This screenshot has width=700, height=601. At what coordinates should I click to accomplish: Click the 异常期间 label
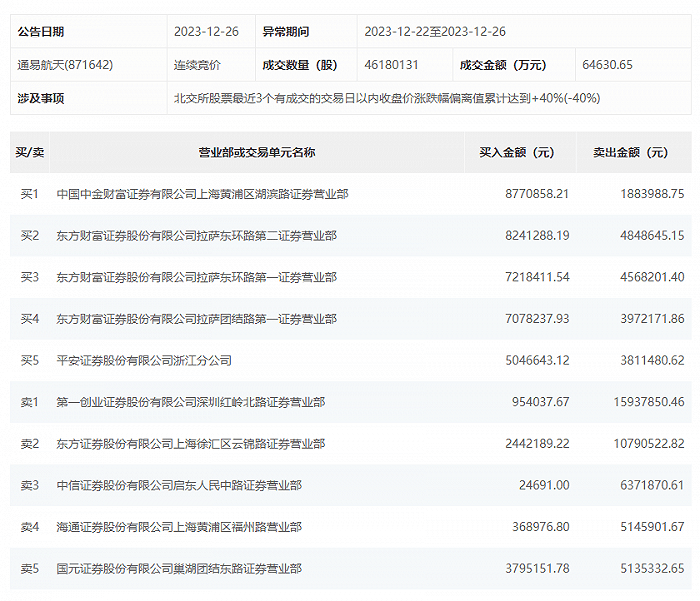coord(286,32)
